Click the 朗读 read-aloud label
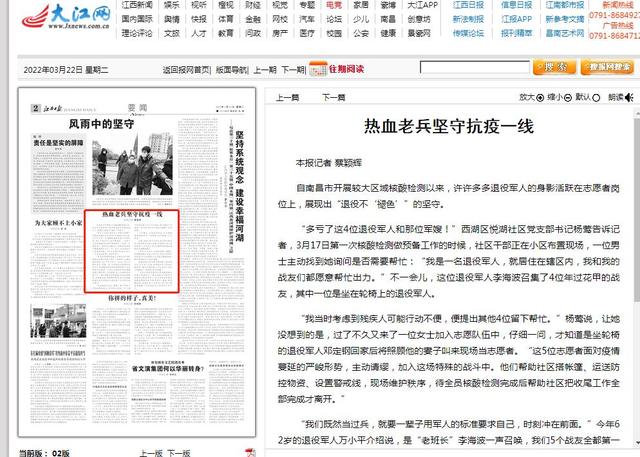 (x=616, y=98)
